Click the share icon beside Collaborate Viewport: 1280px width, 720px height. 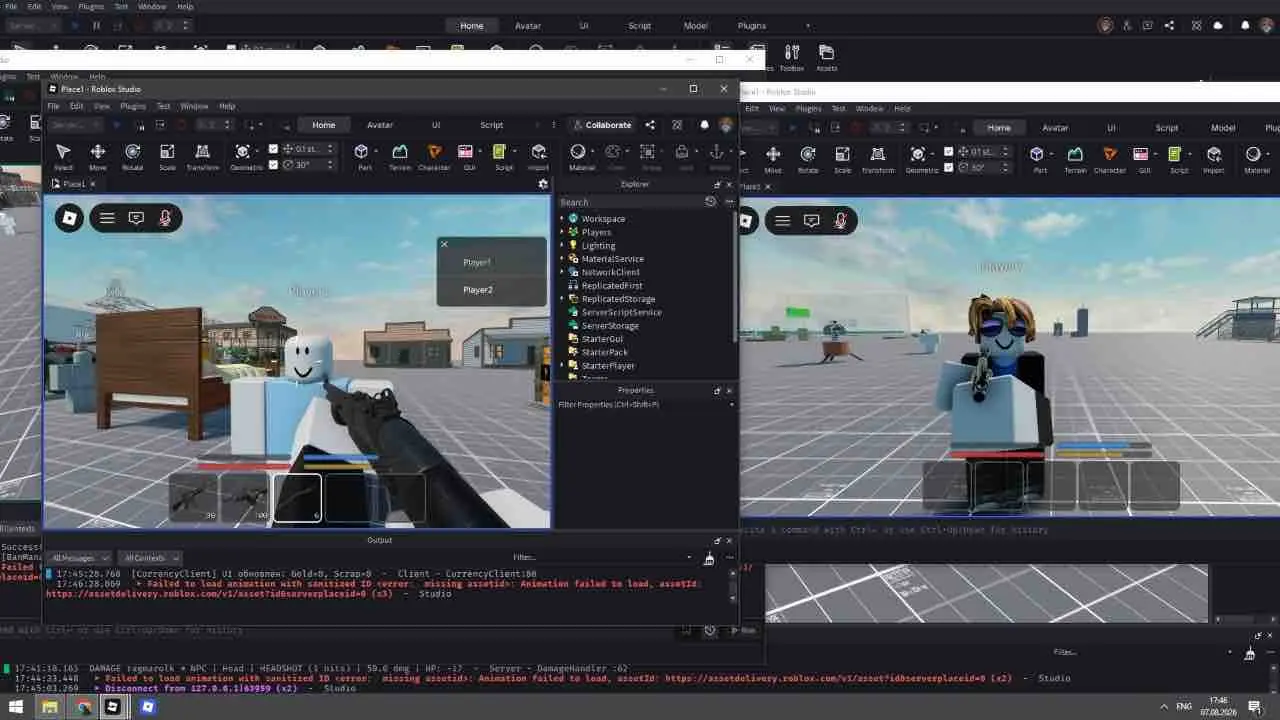[x=650, y=125]
